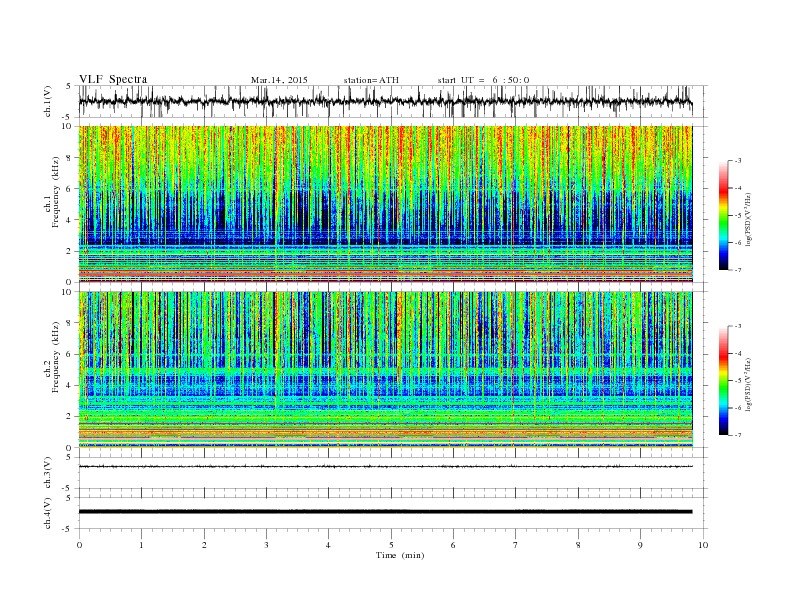This screenshot has width=792, height=612.
Task: Click the '-3' tick on the ch.1 colorbar
Action: [x=737, y=161]
